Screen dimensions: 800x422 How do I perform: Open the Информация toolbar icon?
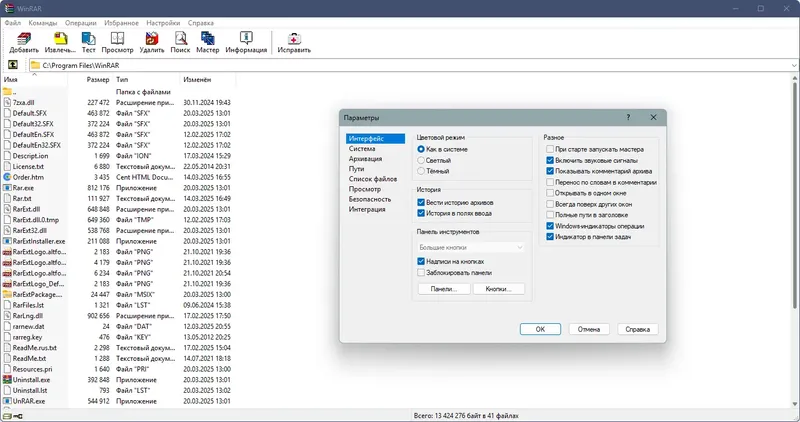point(246,38)
